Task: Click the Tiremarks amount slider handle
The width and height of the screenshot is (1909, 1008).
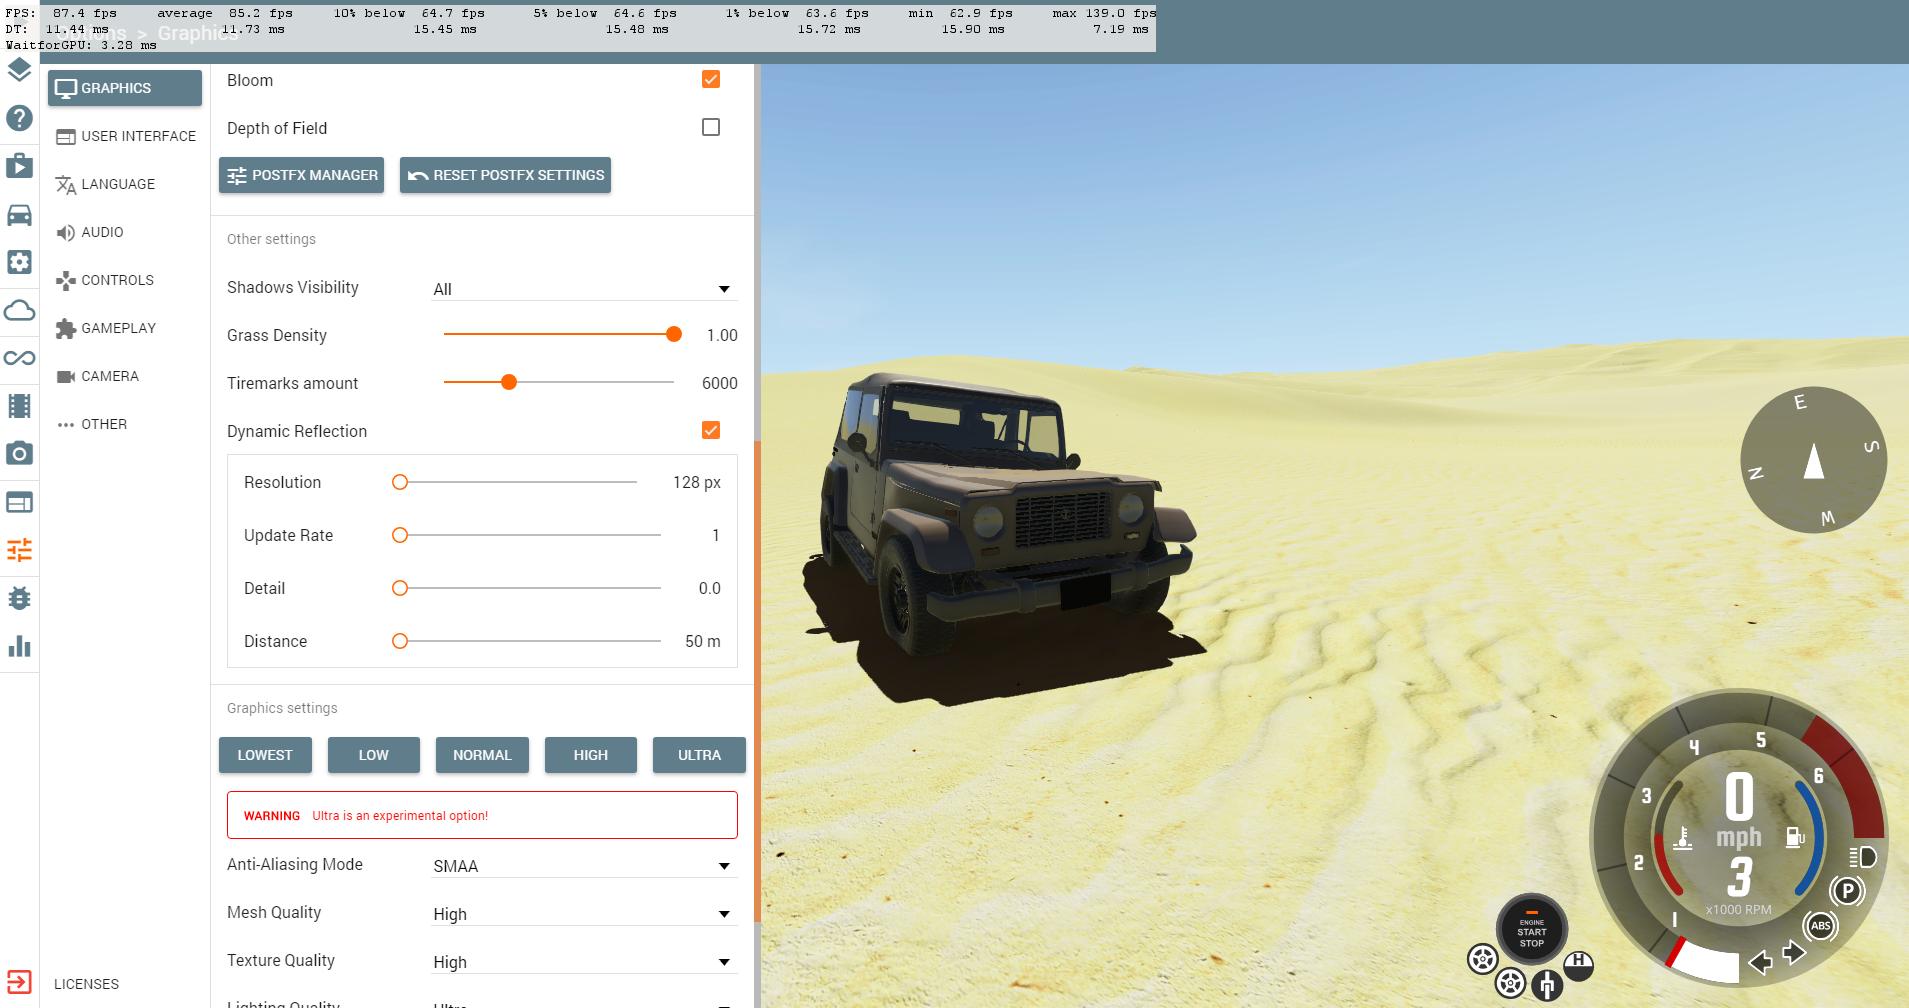Action: [x=509, y=382]
